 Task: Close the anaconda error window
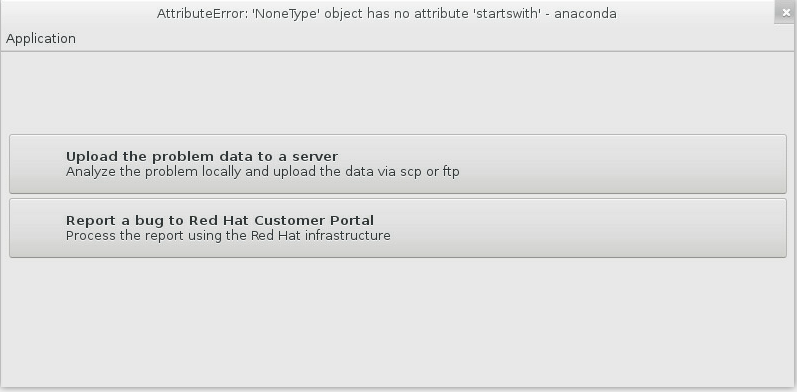coord(786,13)
